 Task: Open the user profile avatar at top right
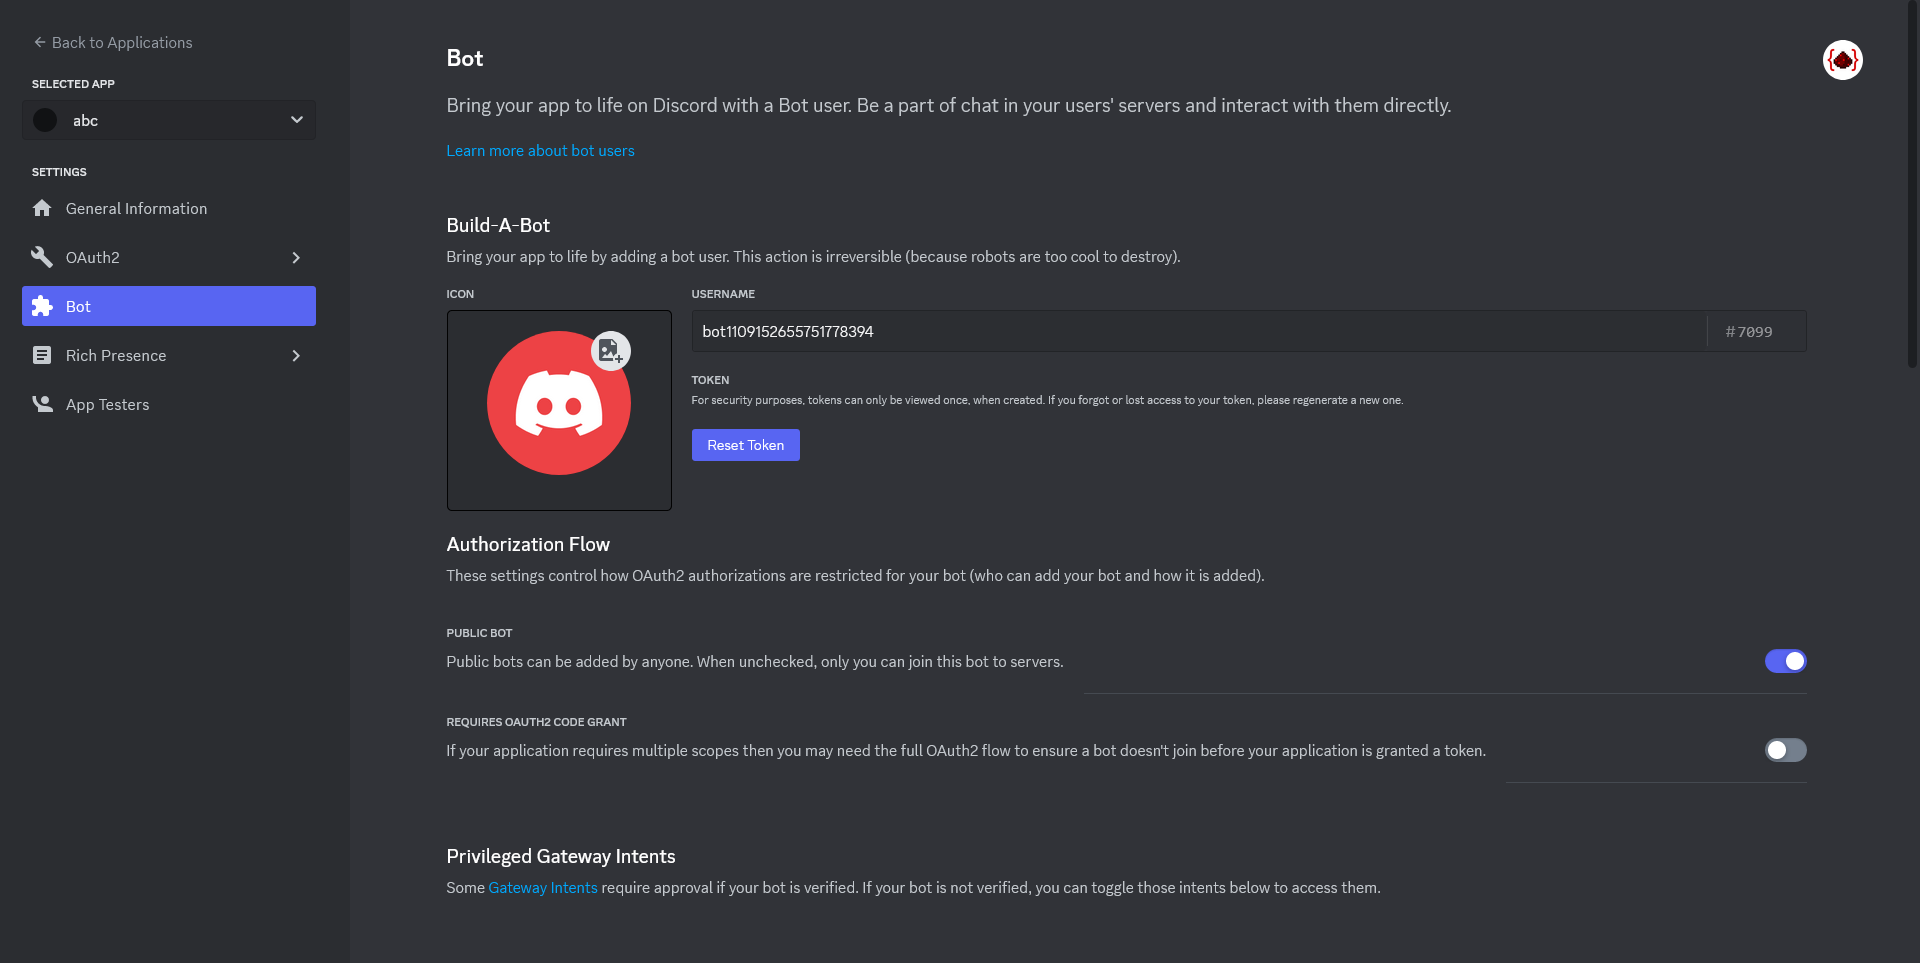(1842, 60)
